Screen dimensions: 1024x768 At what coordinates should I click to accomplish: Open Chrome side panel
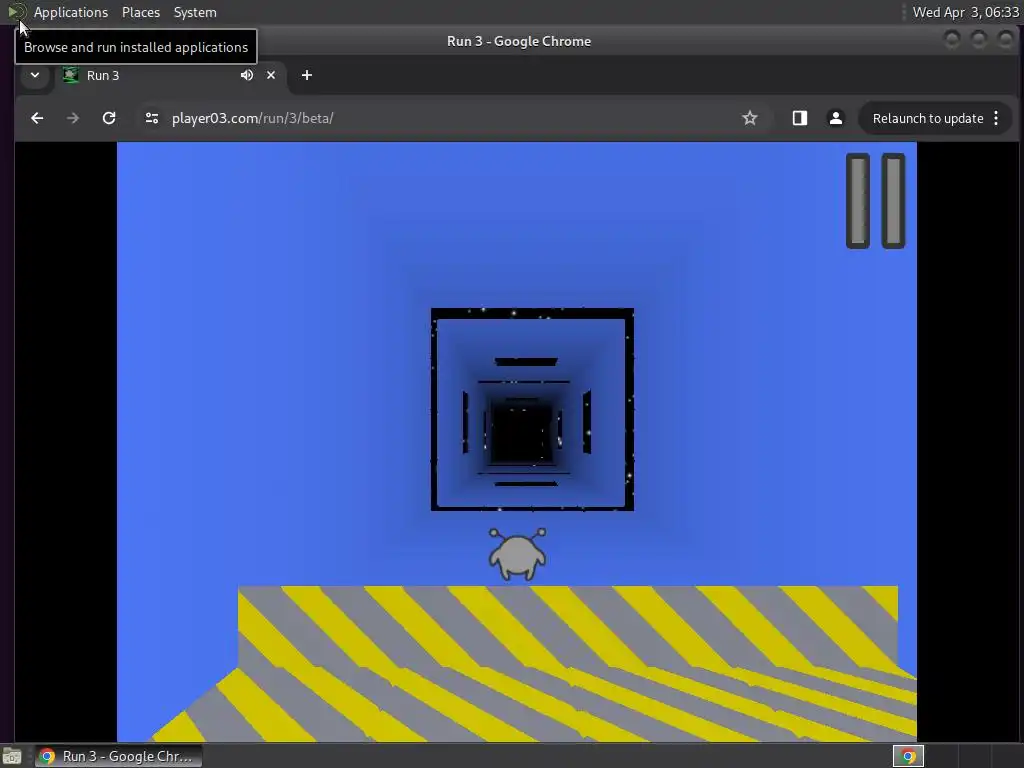(x=800, y=118)
